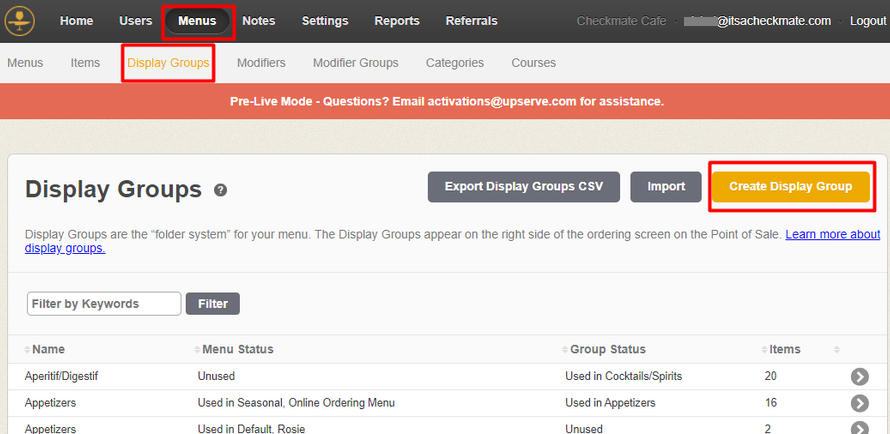890x434 pixels.
Task: Sort by Name column header
Action: 48,349
